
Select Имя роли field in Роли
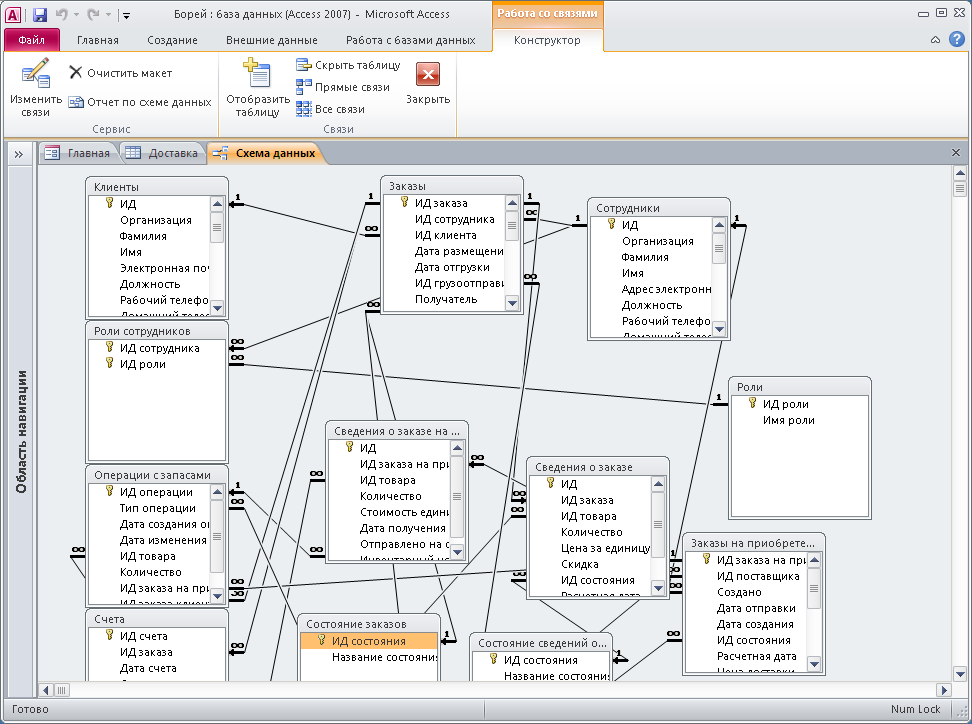pyautogui.click(x=789, y=420)
